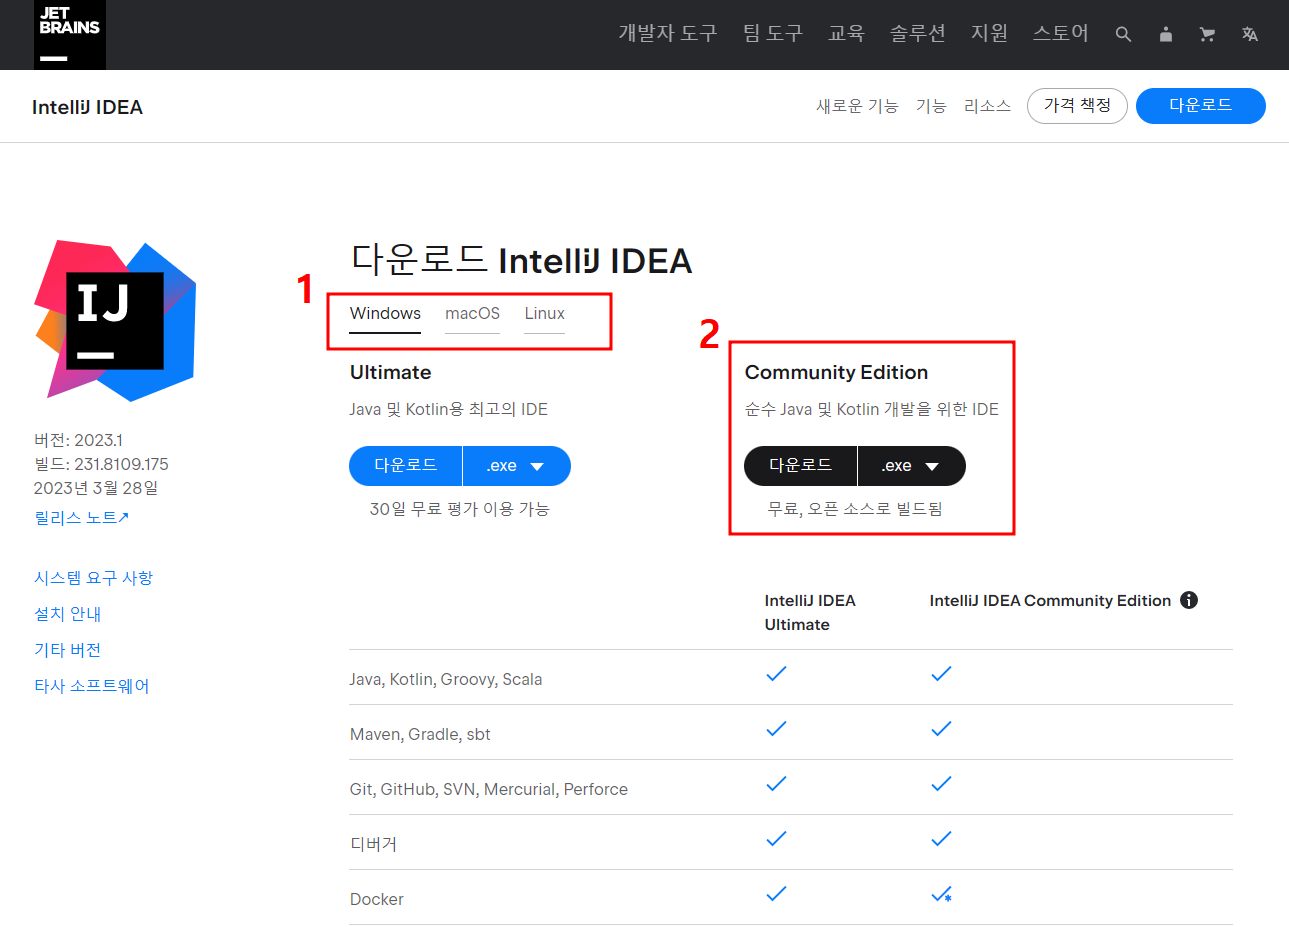Open the 솔루션 menu
1289x927 pixels.
click(x=917, y=33)
